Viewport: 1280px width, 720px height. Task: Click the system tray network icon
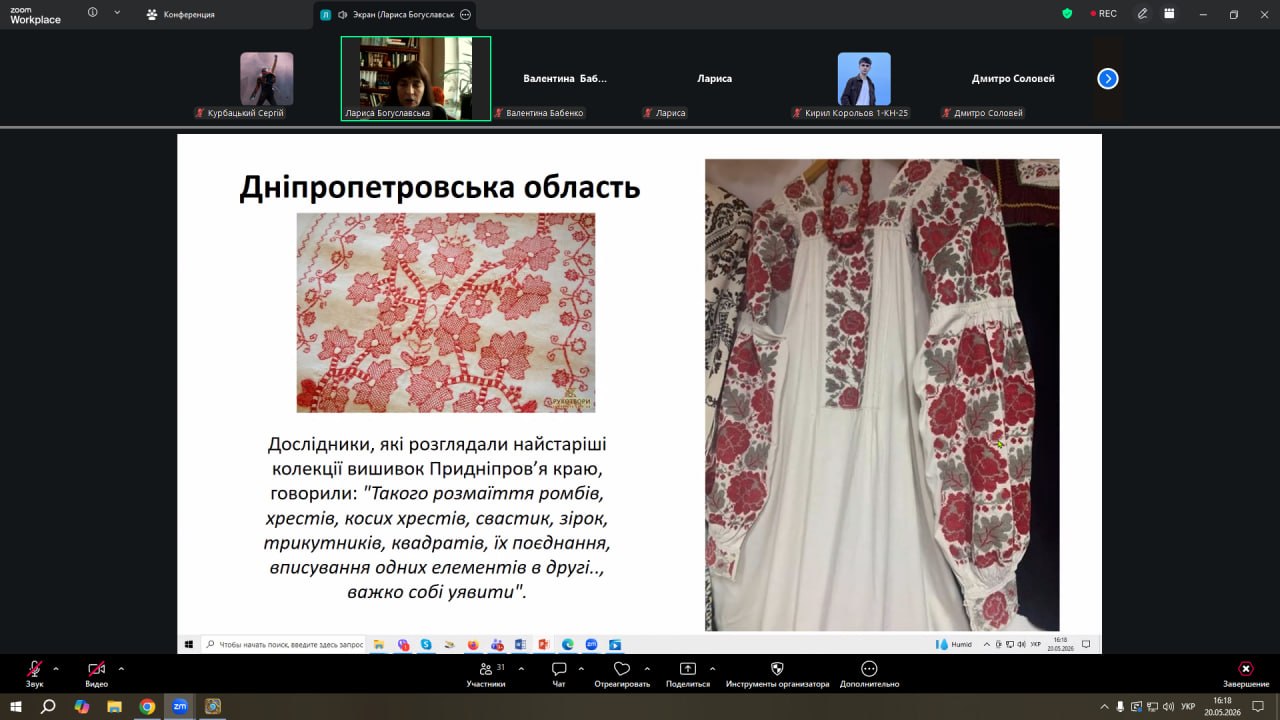(1152, 706)
